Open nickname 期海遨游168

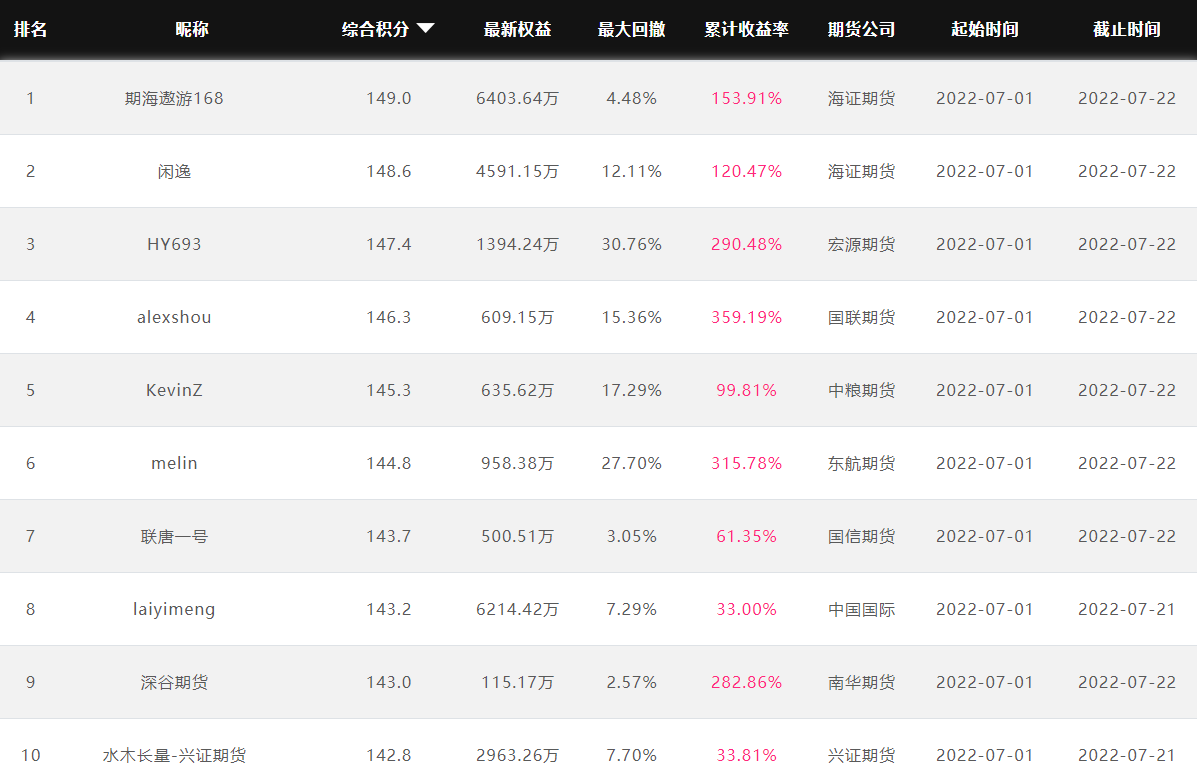click(x=174, y=98)
